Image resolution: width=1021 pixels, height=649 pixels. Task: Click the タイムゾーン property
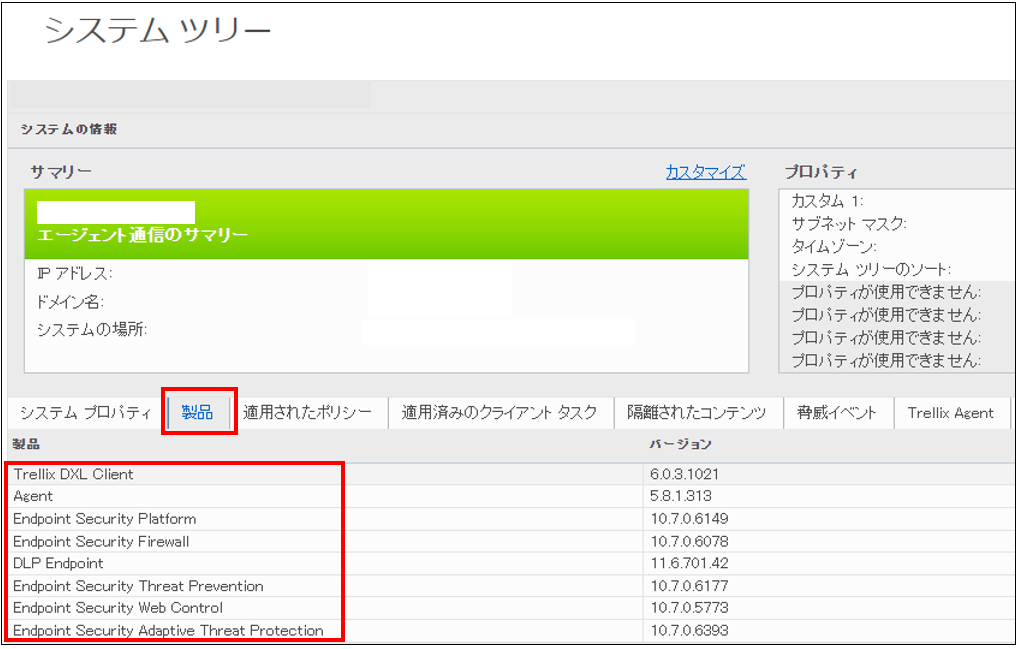tap(833, 247)
